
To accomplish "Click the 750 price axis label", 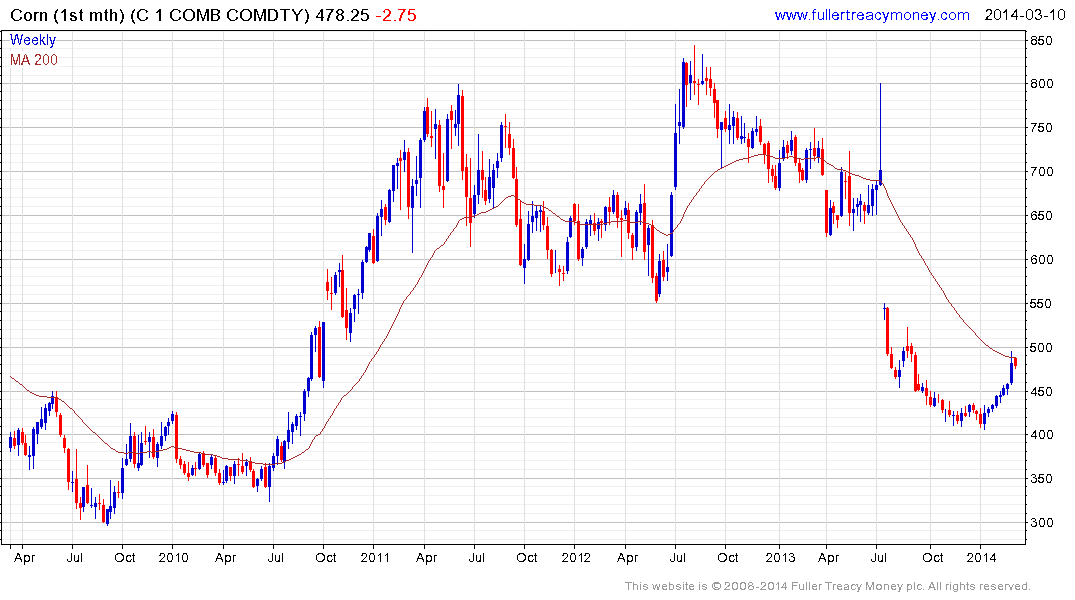I will [x=1041, y=128].
